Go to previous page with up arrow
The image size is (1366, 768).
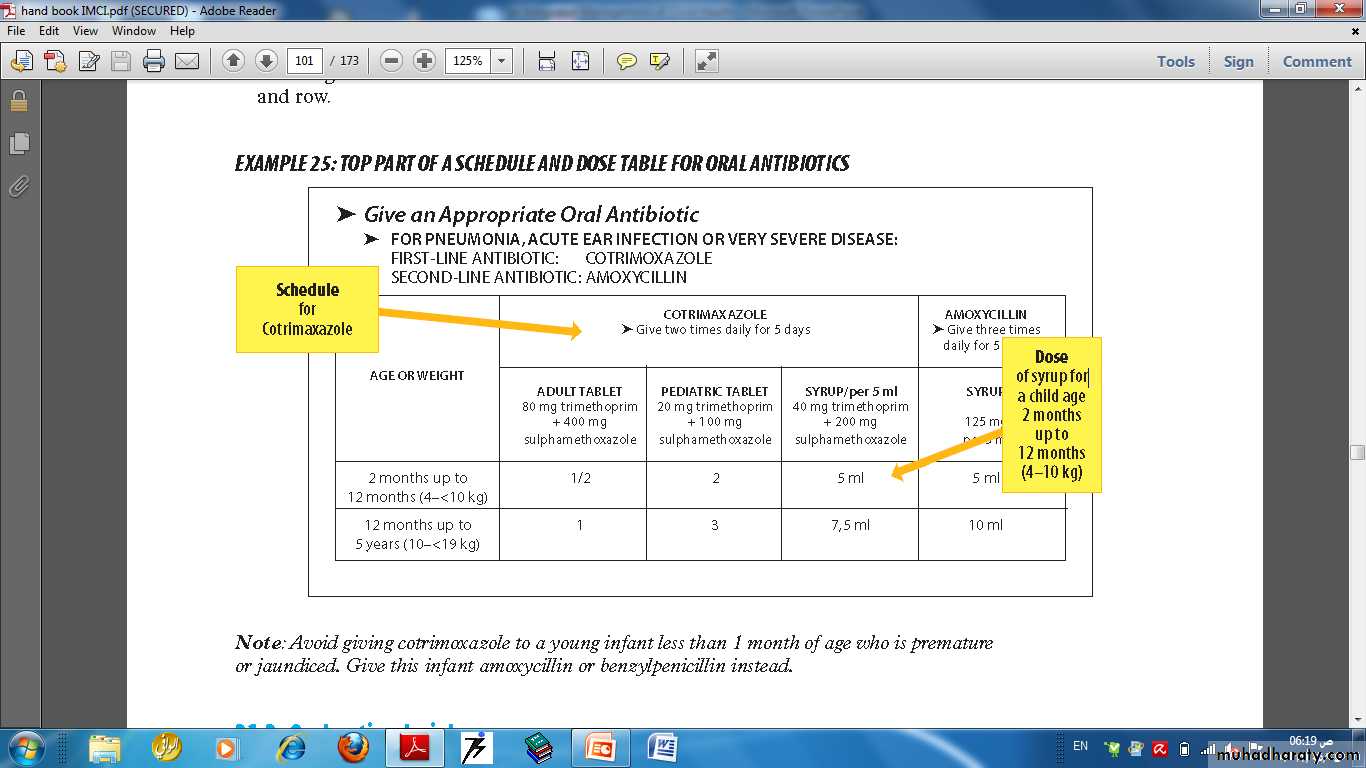click(233, 61)
